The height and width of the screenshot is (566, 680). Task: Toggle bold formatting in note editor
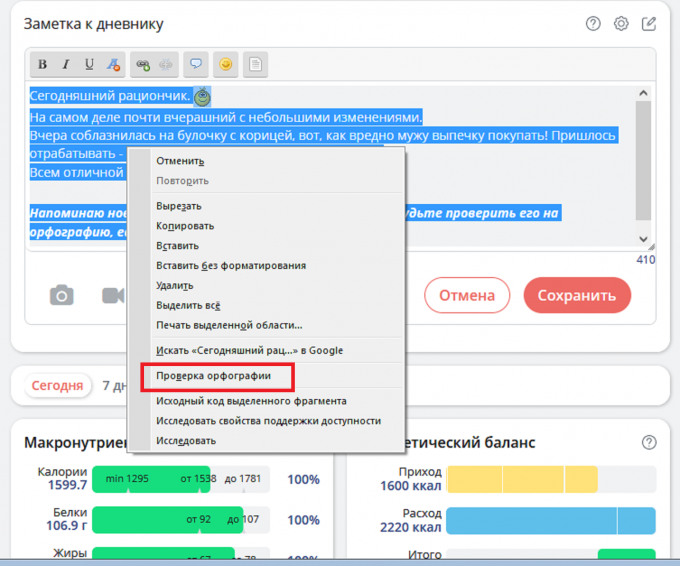pos(43,65)
